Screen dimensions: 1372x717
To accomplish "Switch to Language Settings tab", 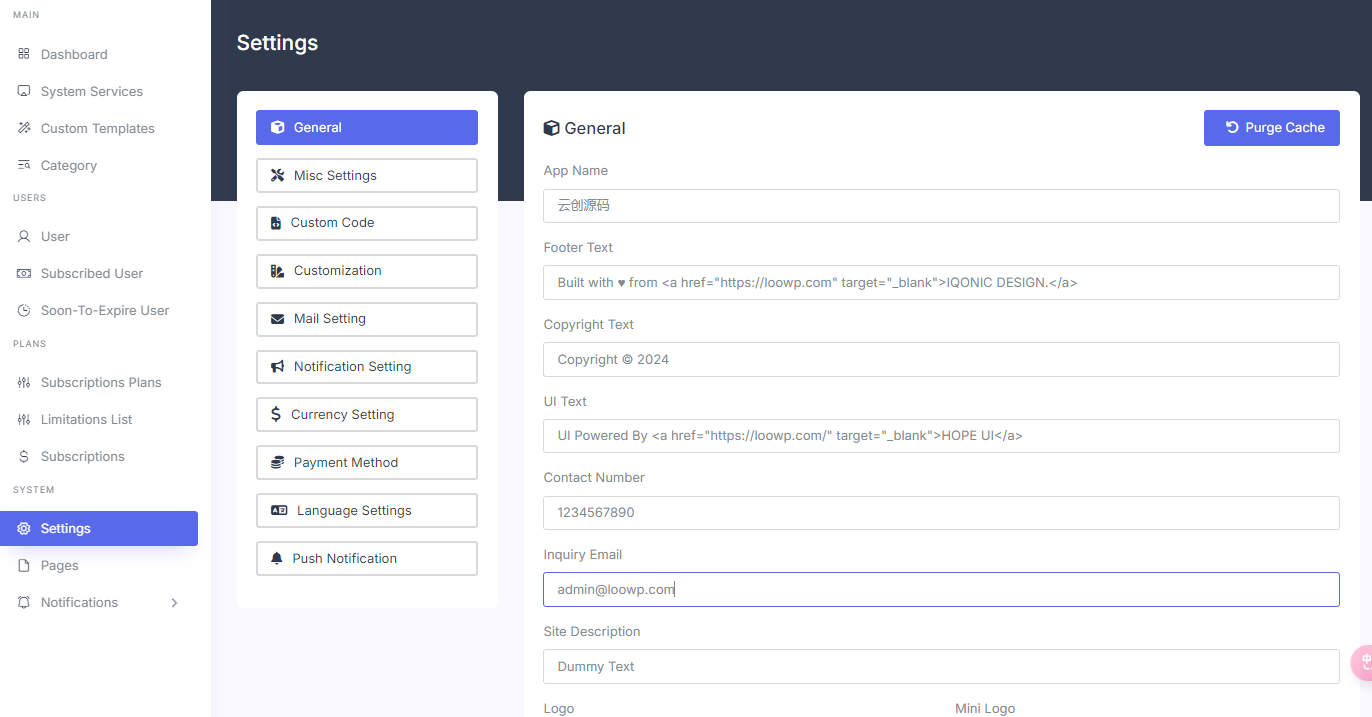I will (367, 511).
